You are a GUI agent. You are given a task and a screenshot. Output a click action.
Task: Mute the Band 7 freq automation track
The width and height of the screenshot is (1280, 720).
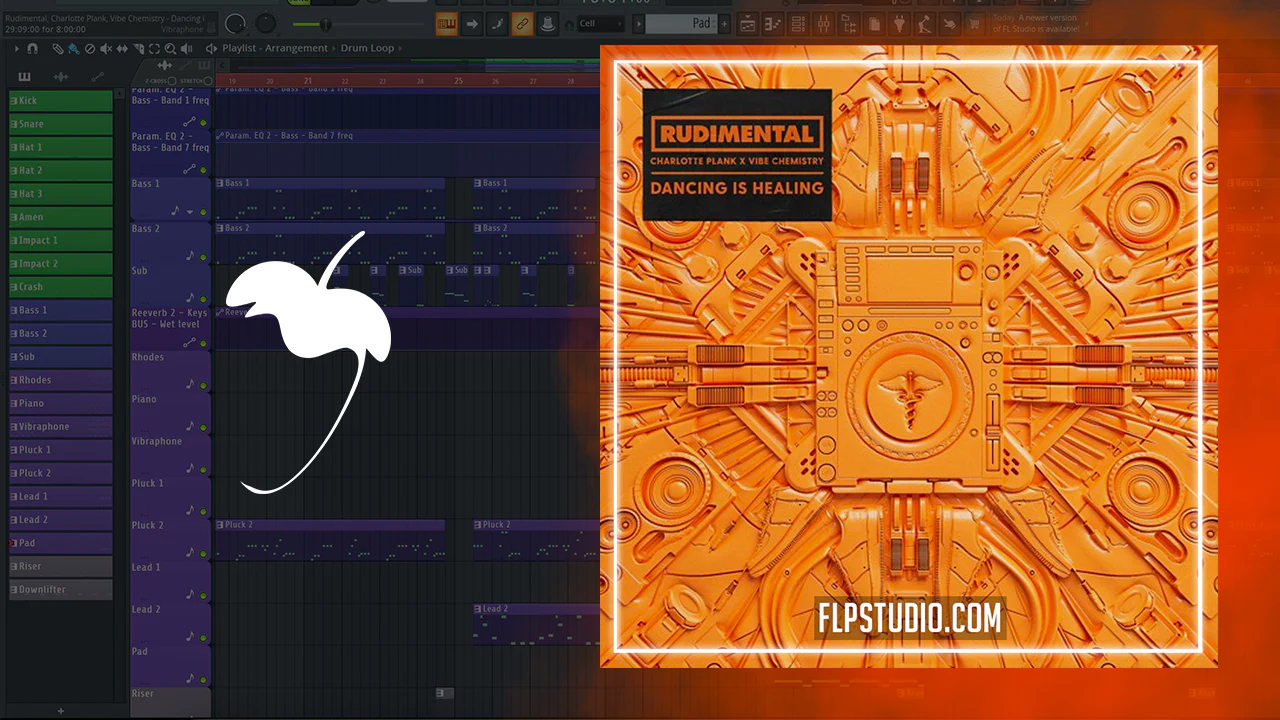pyautogui.click(x=204, y=169)
